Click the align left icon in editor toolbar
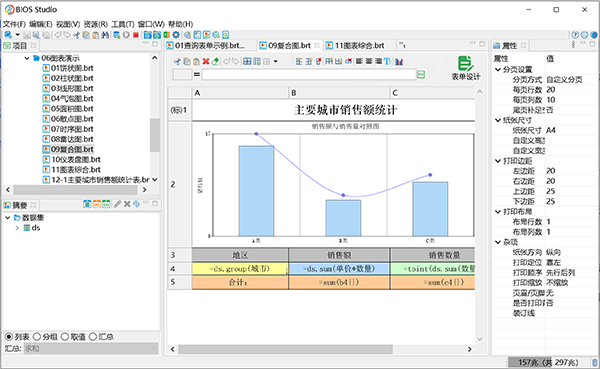The height and width of the screenshot is (369, 600). pos(359,61)
